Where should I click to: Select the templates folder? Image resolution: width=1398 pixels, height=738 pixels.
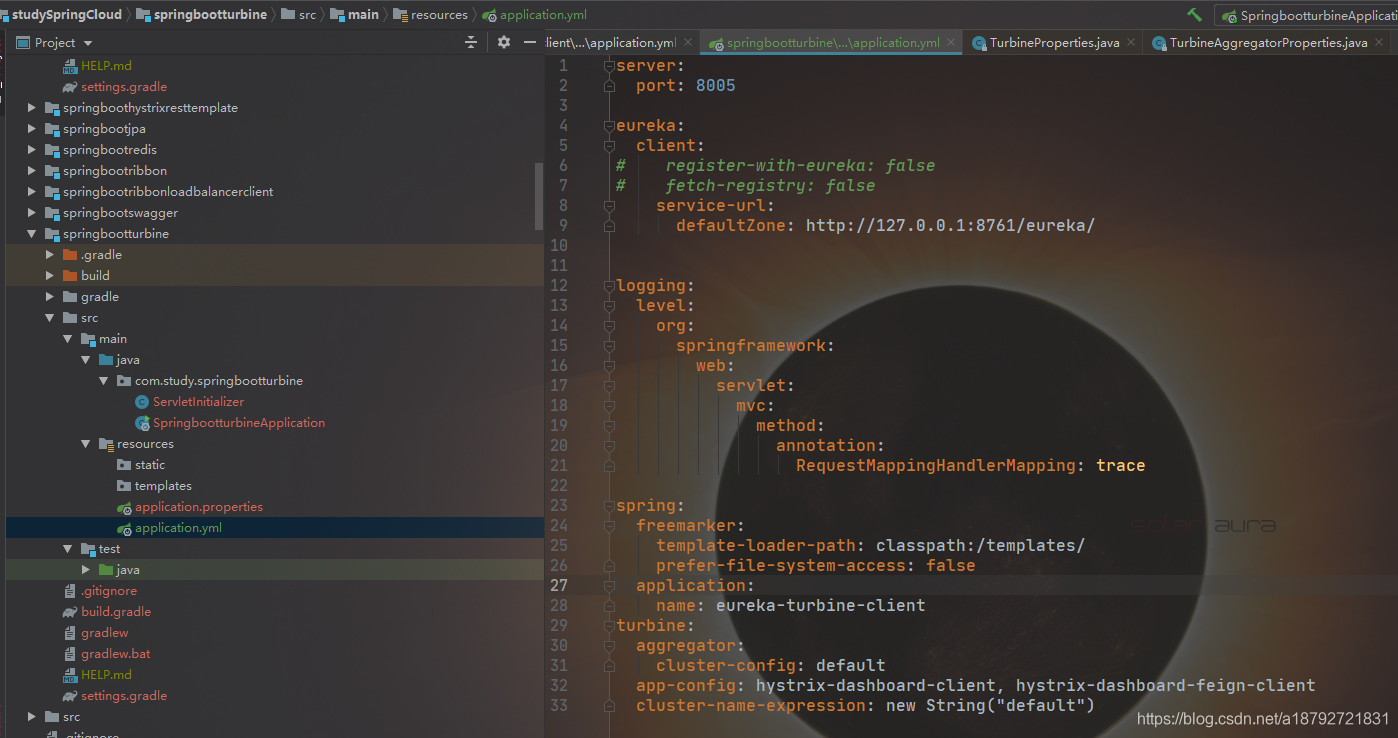pos(163,486)
